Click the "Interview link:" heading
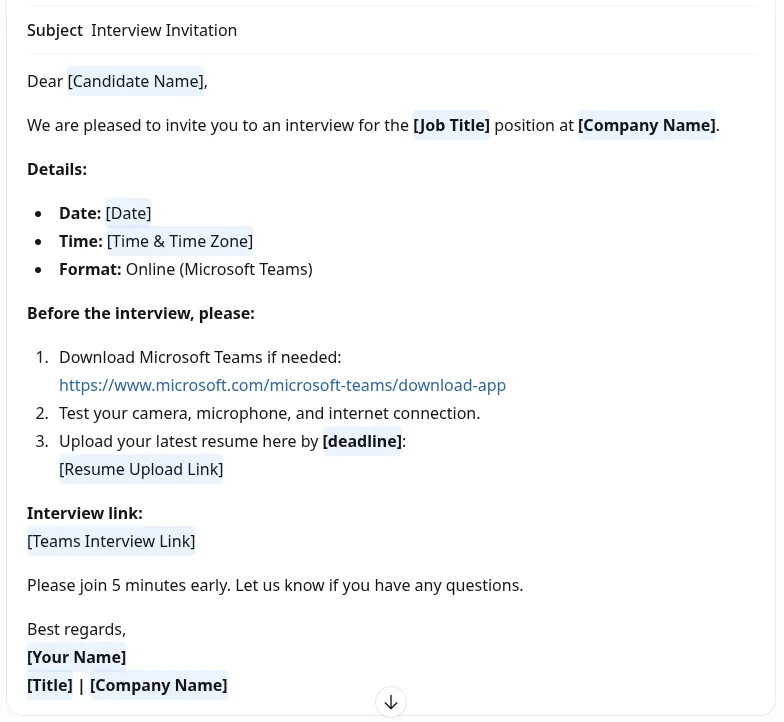Screen dimensions: 784x722 [85, 513]
